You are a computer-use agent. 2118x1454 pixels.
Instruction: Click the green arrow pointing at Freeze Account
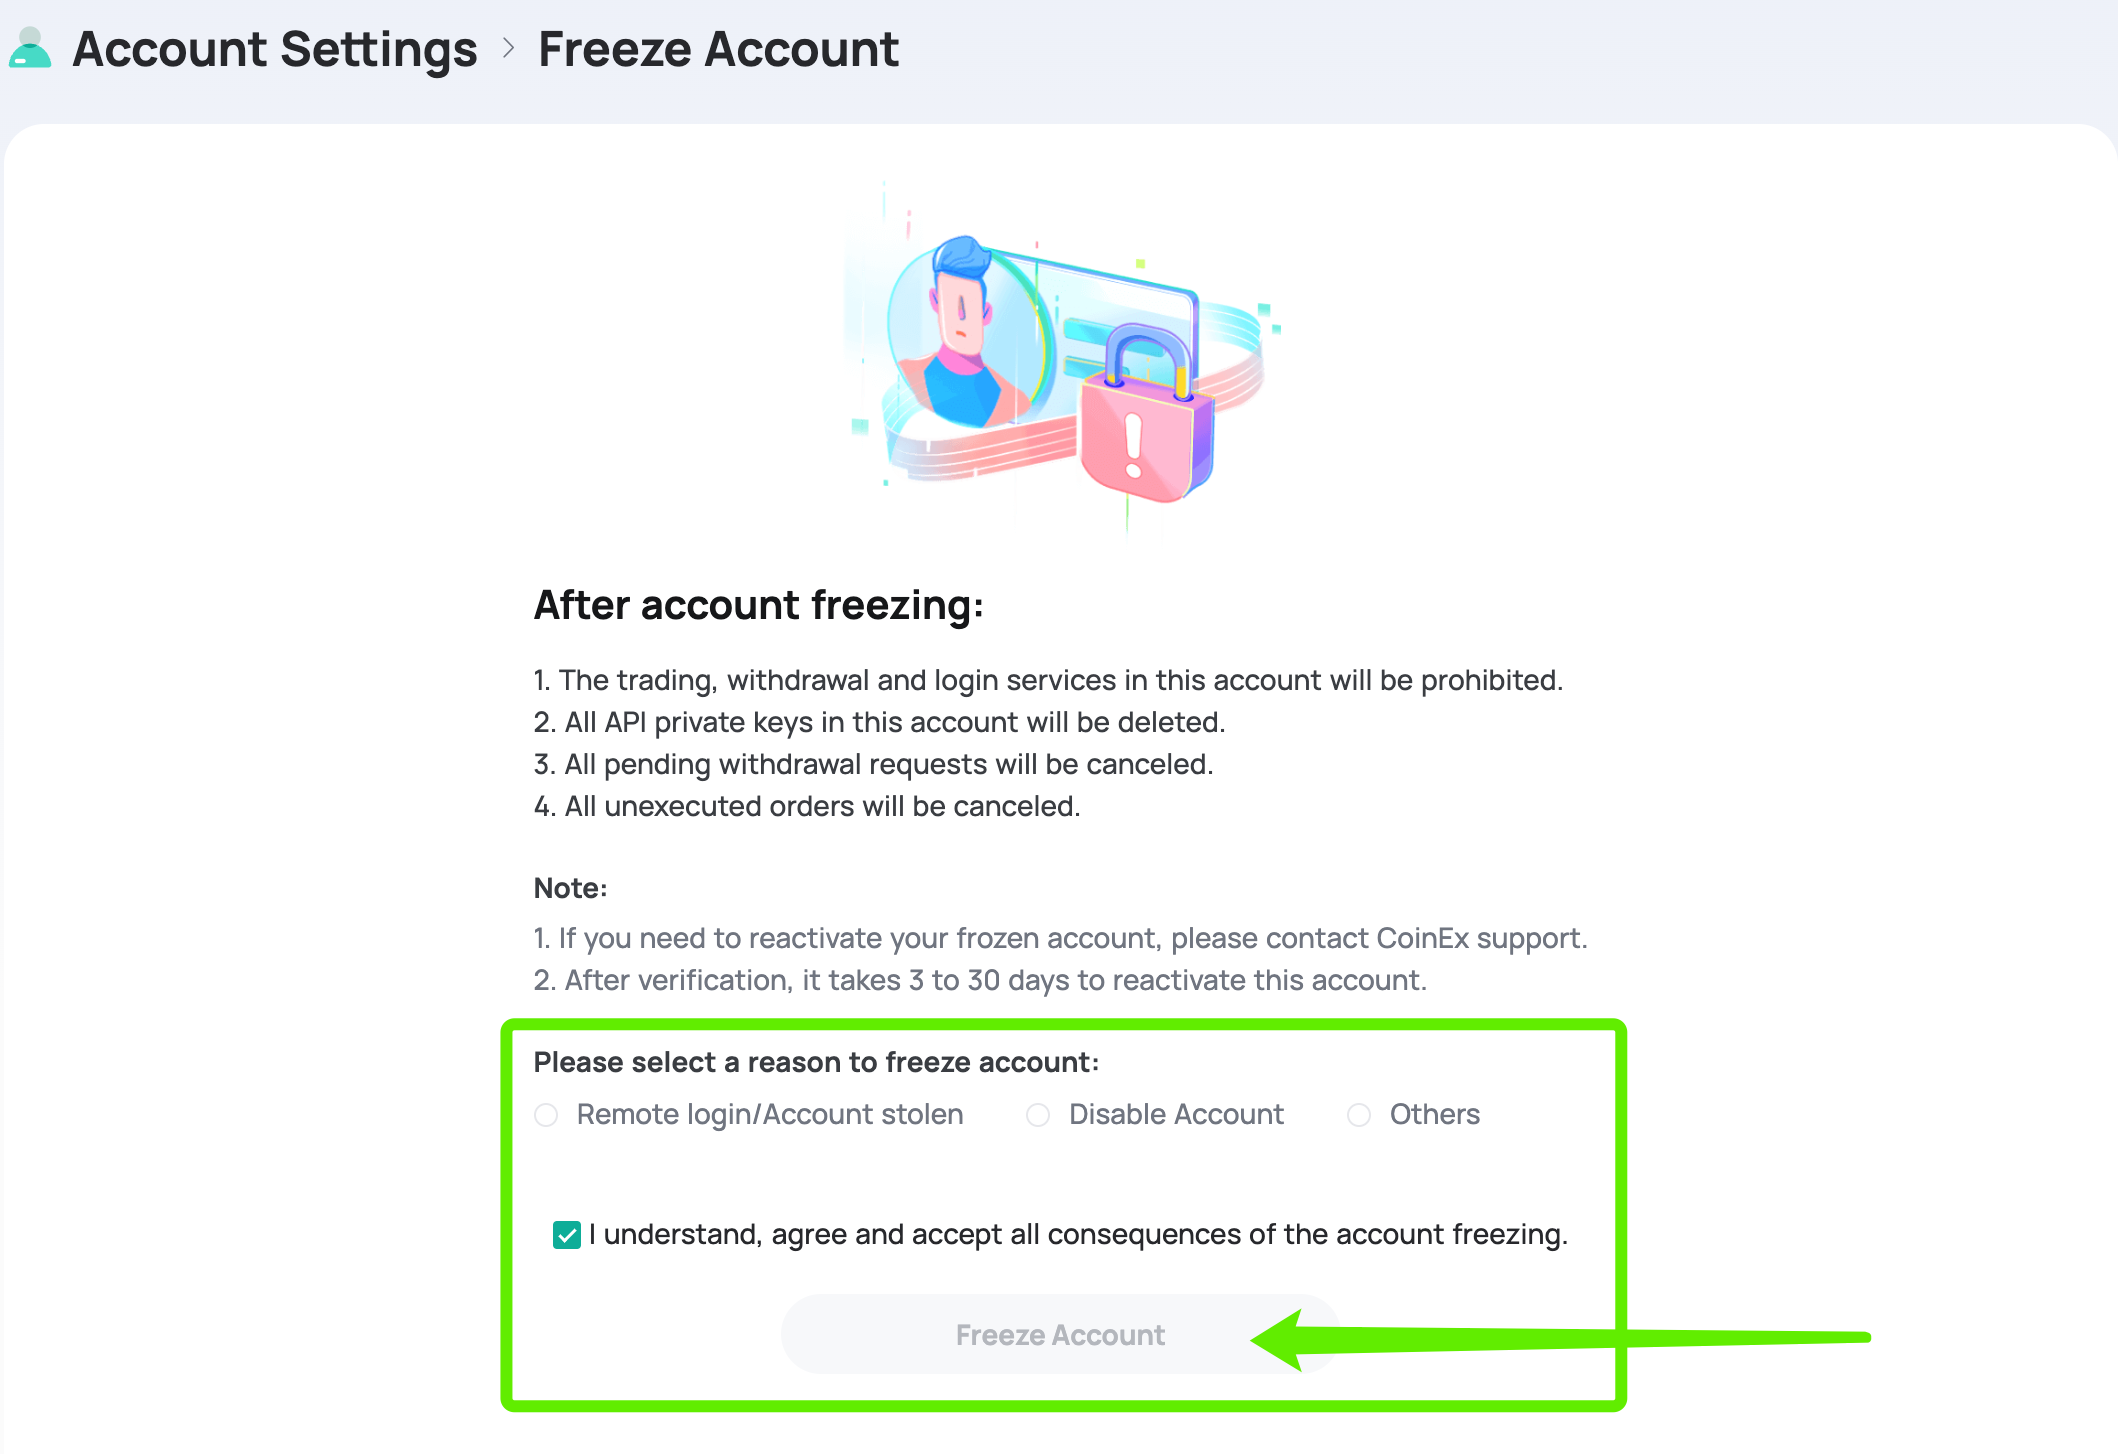1560,1338
